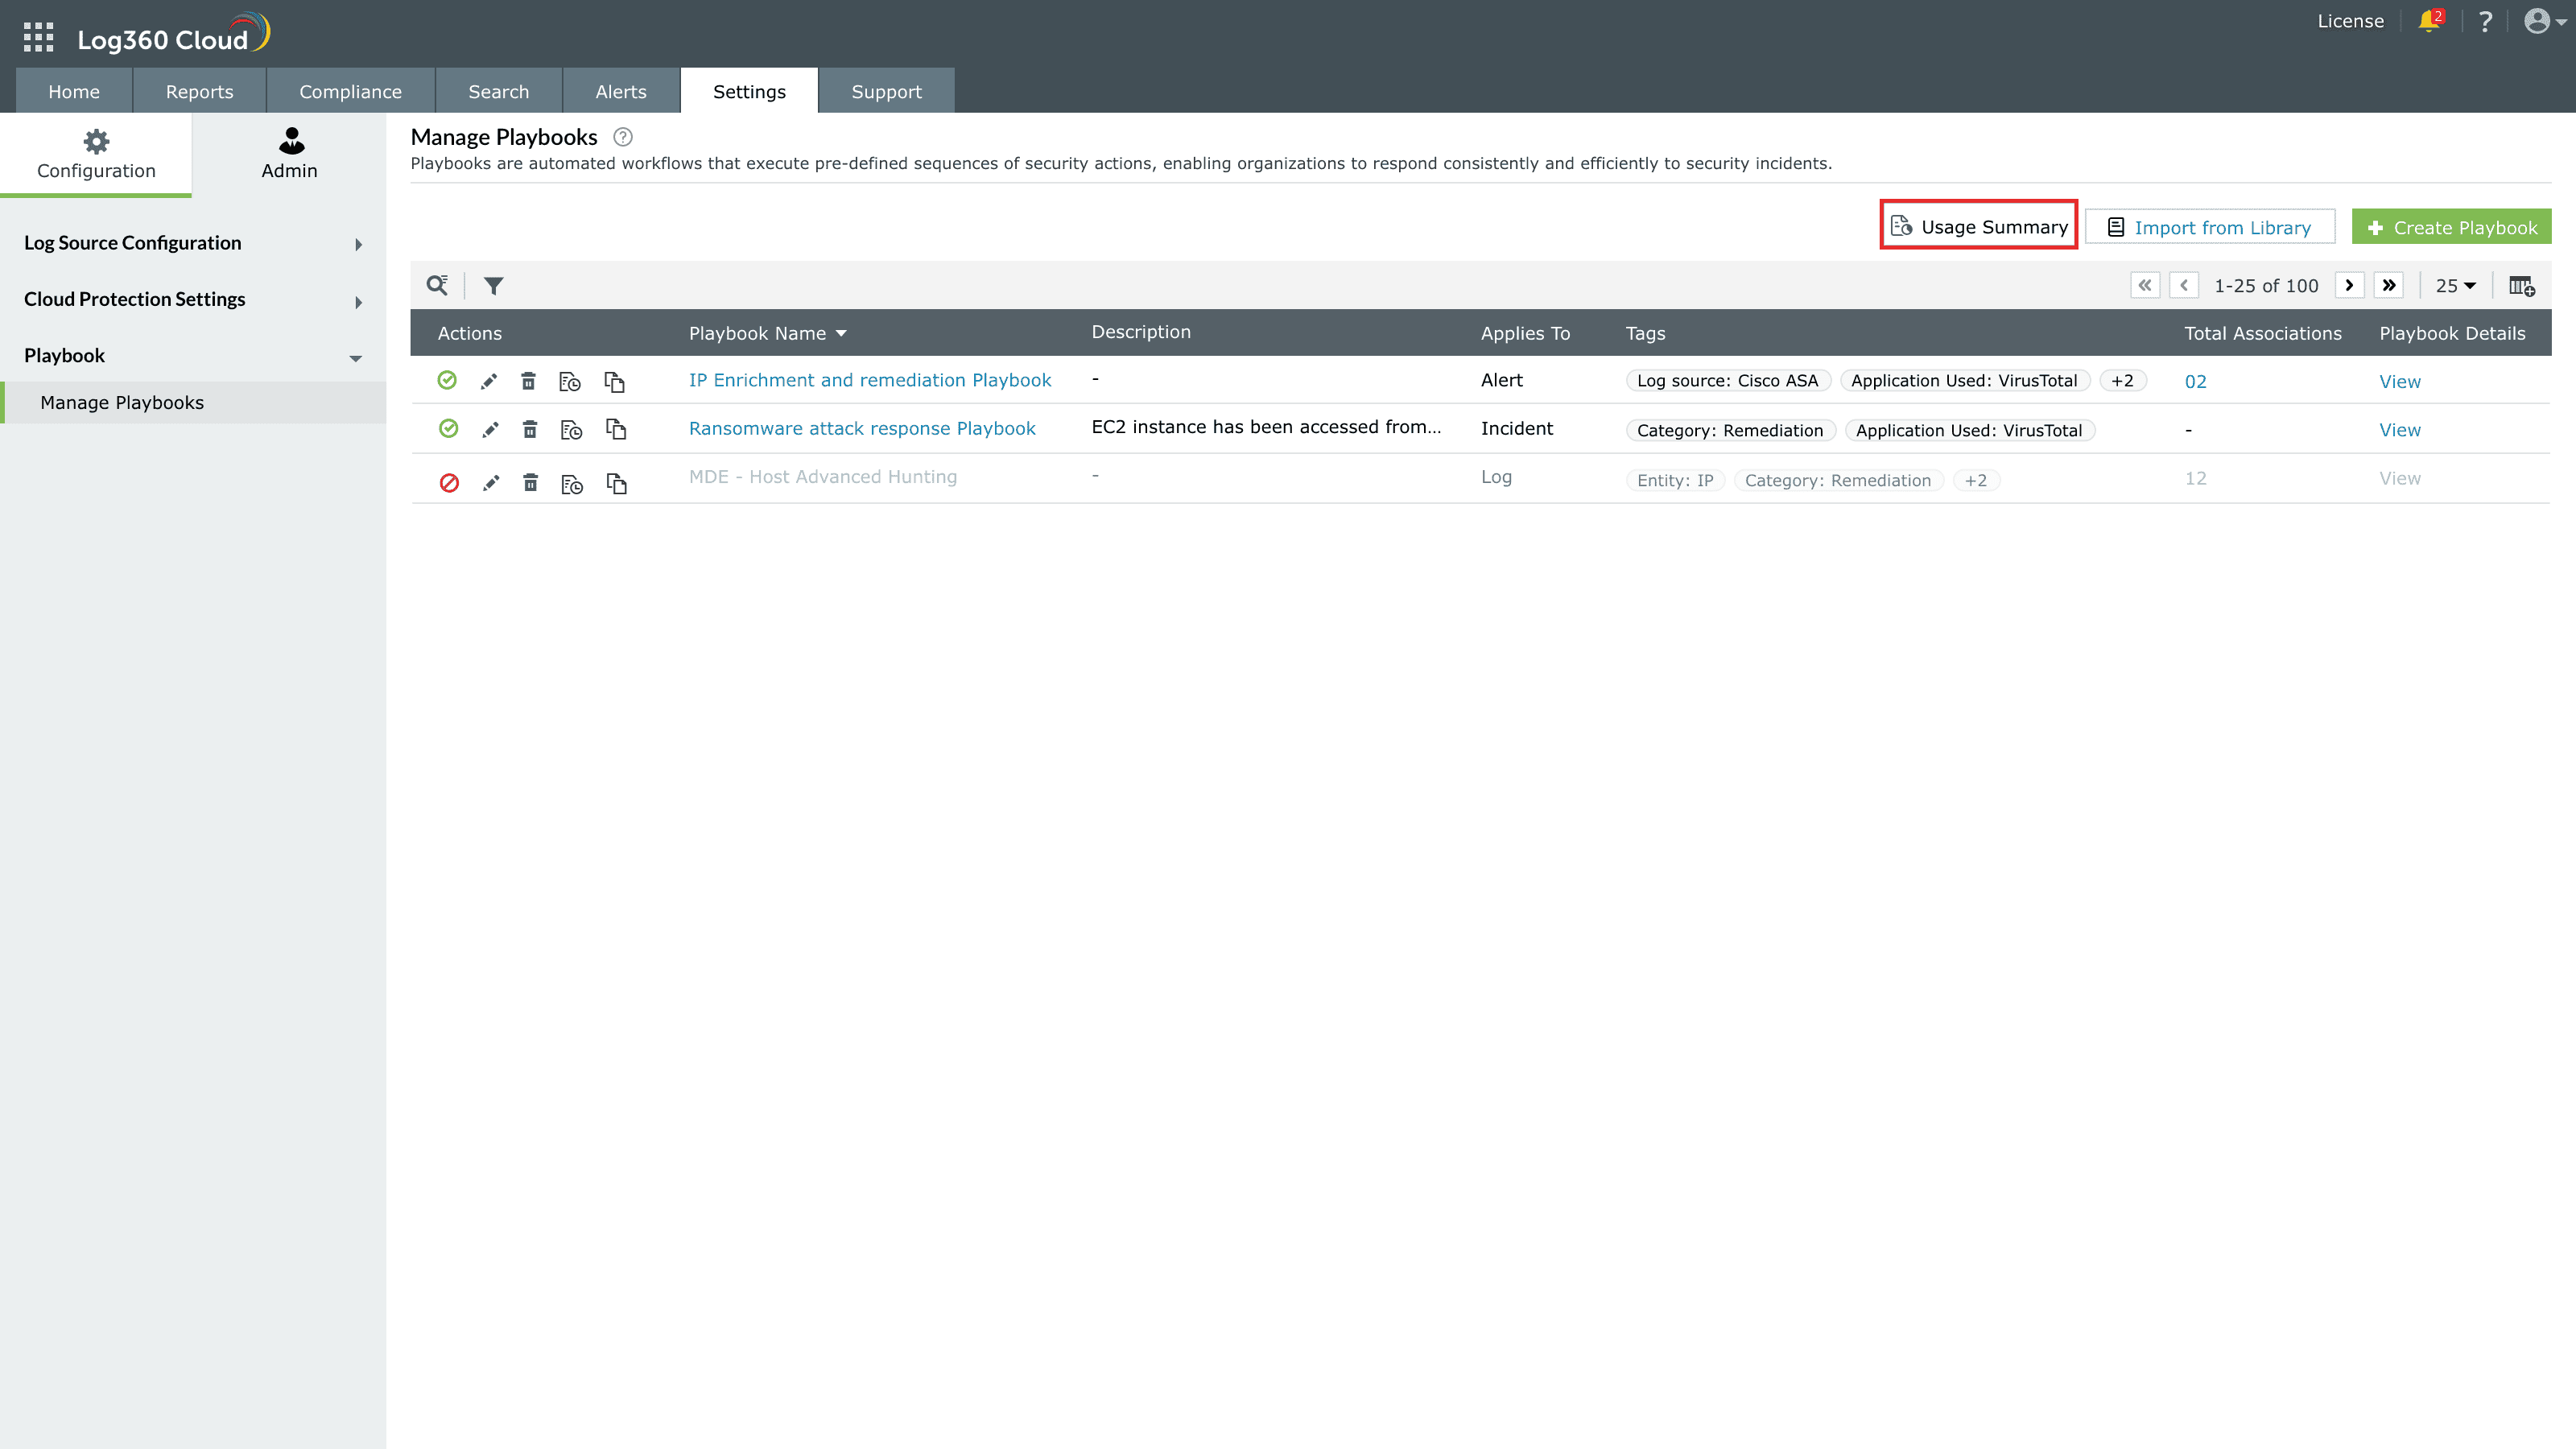Open MDE - Host Advanced Hunting link
2576x1449 pixels.
(x=823, y=477)
